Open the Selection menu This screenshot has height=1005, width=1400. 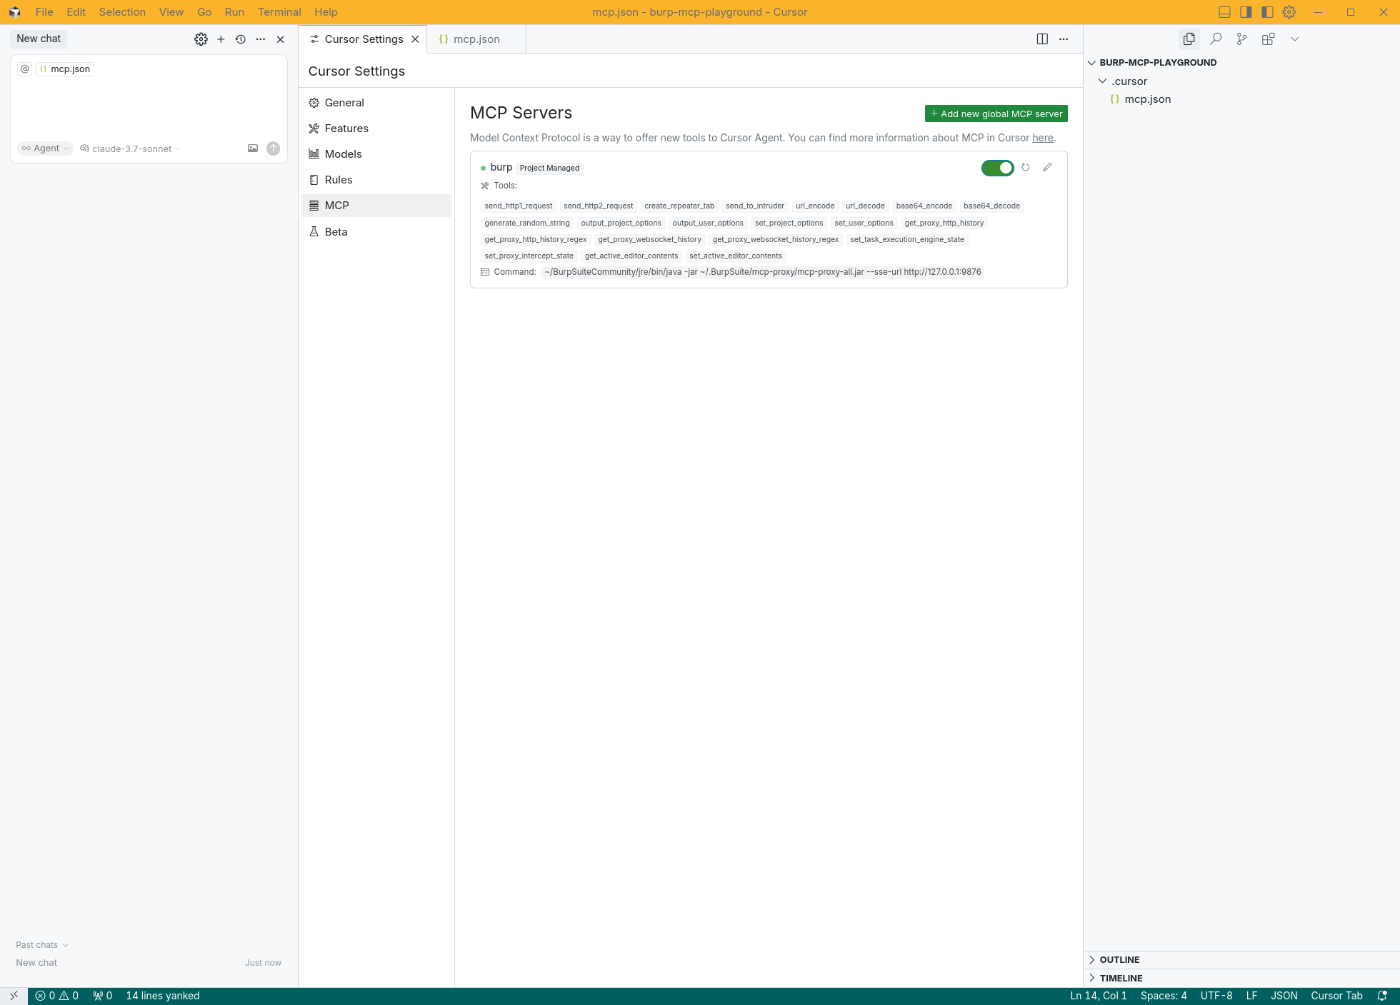click(122, 12)
